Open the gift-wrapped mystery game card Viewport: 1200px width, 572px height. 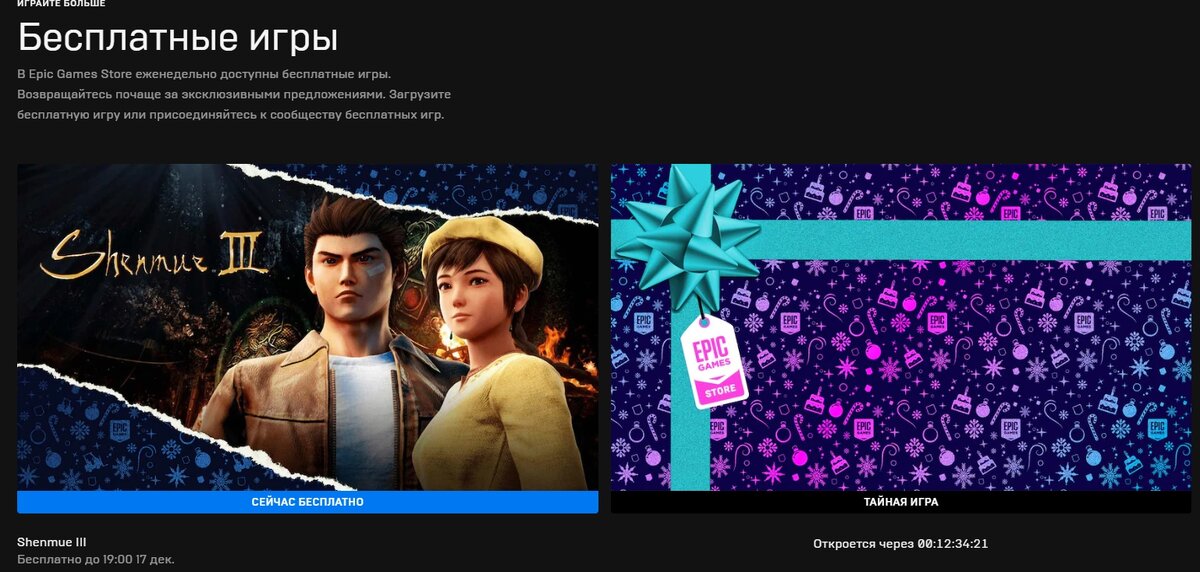point(901,327)
